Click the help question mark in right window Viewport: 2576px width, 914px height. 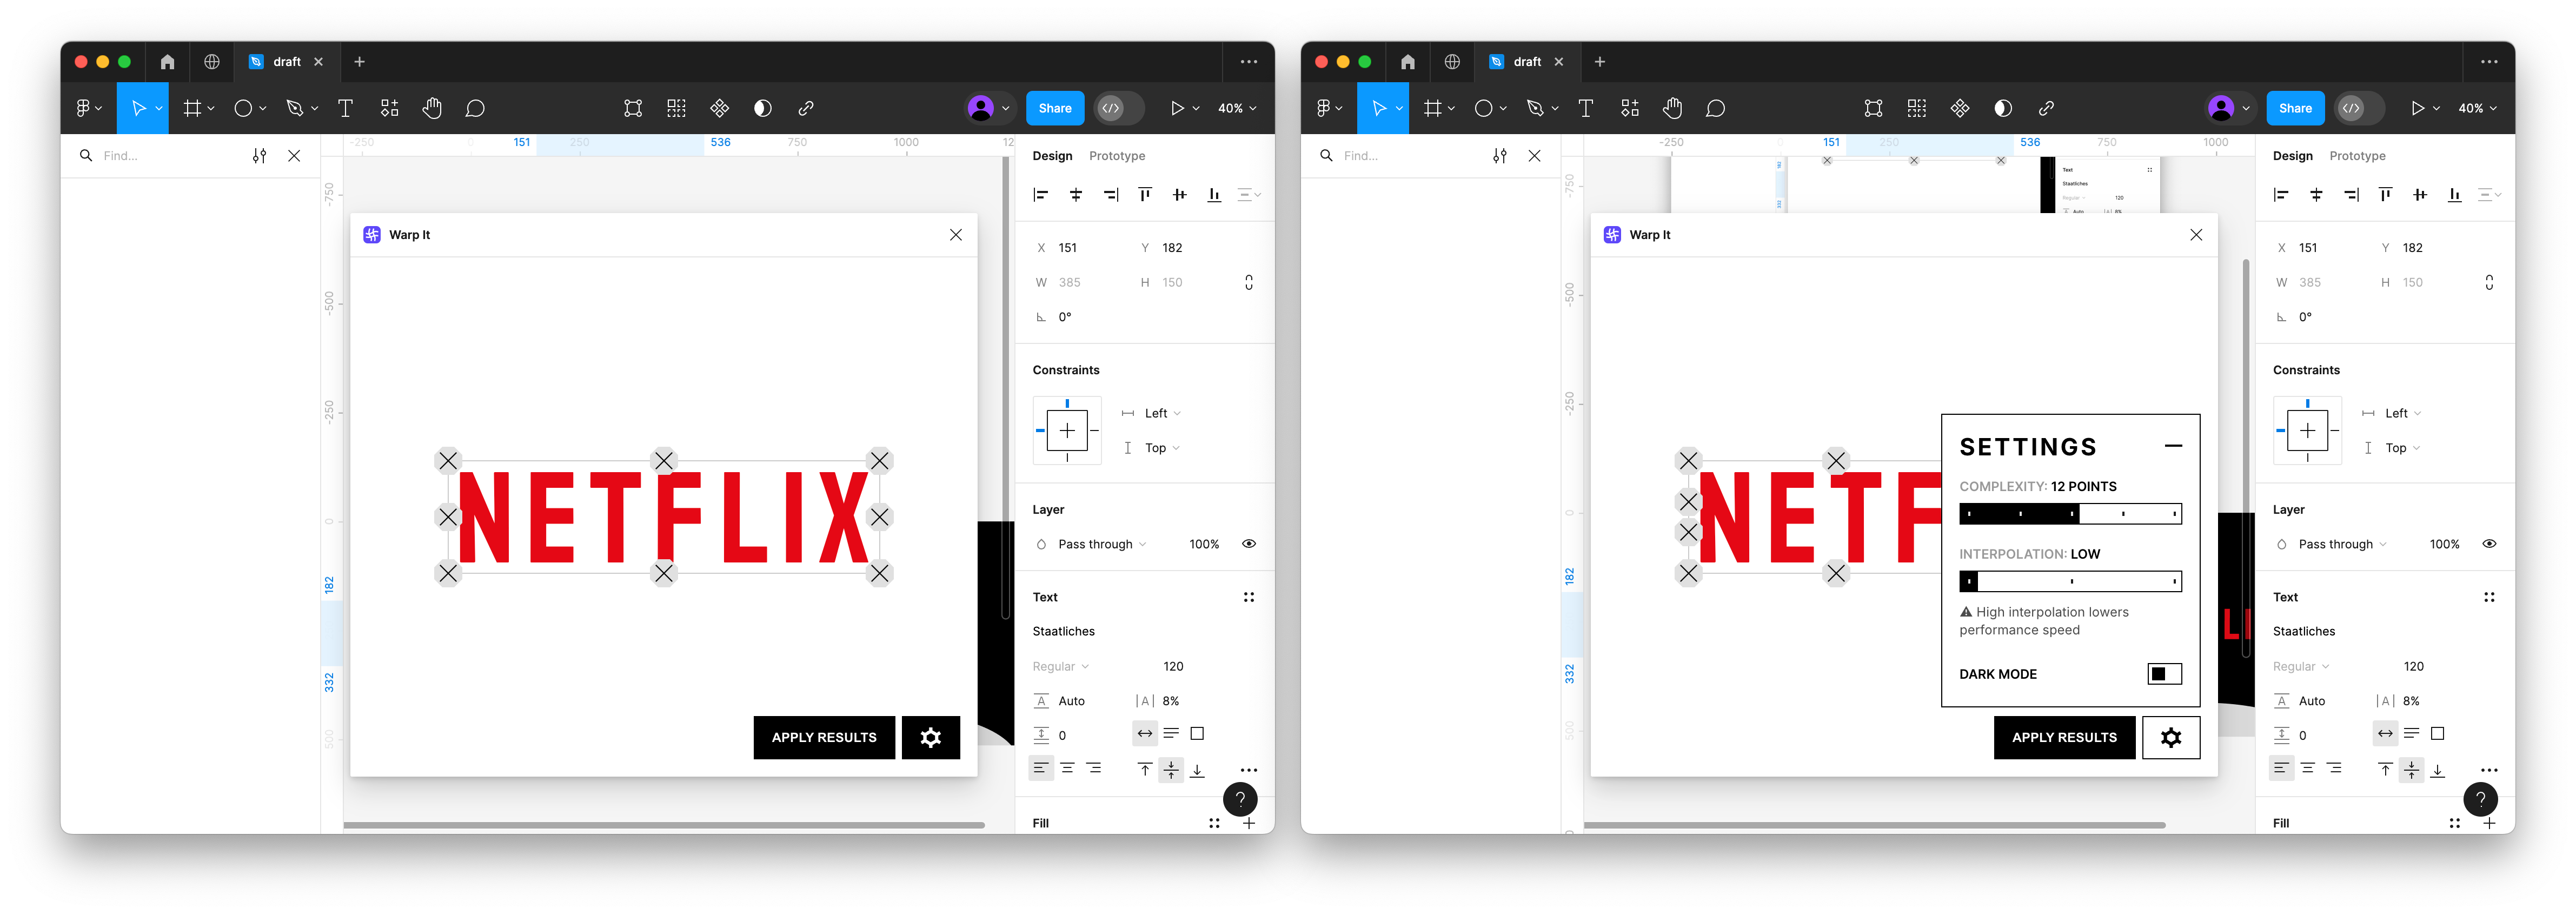pyautogui.click(x=2480, y=798)
